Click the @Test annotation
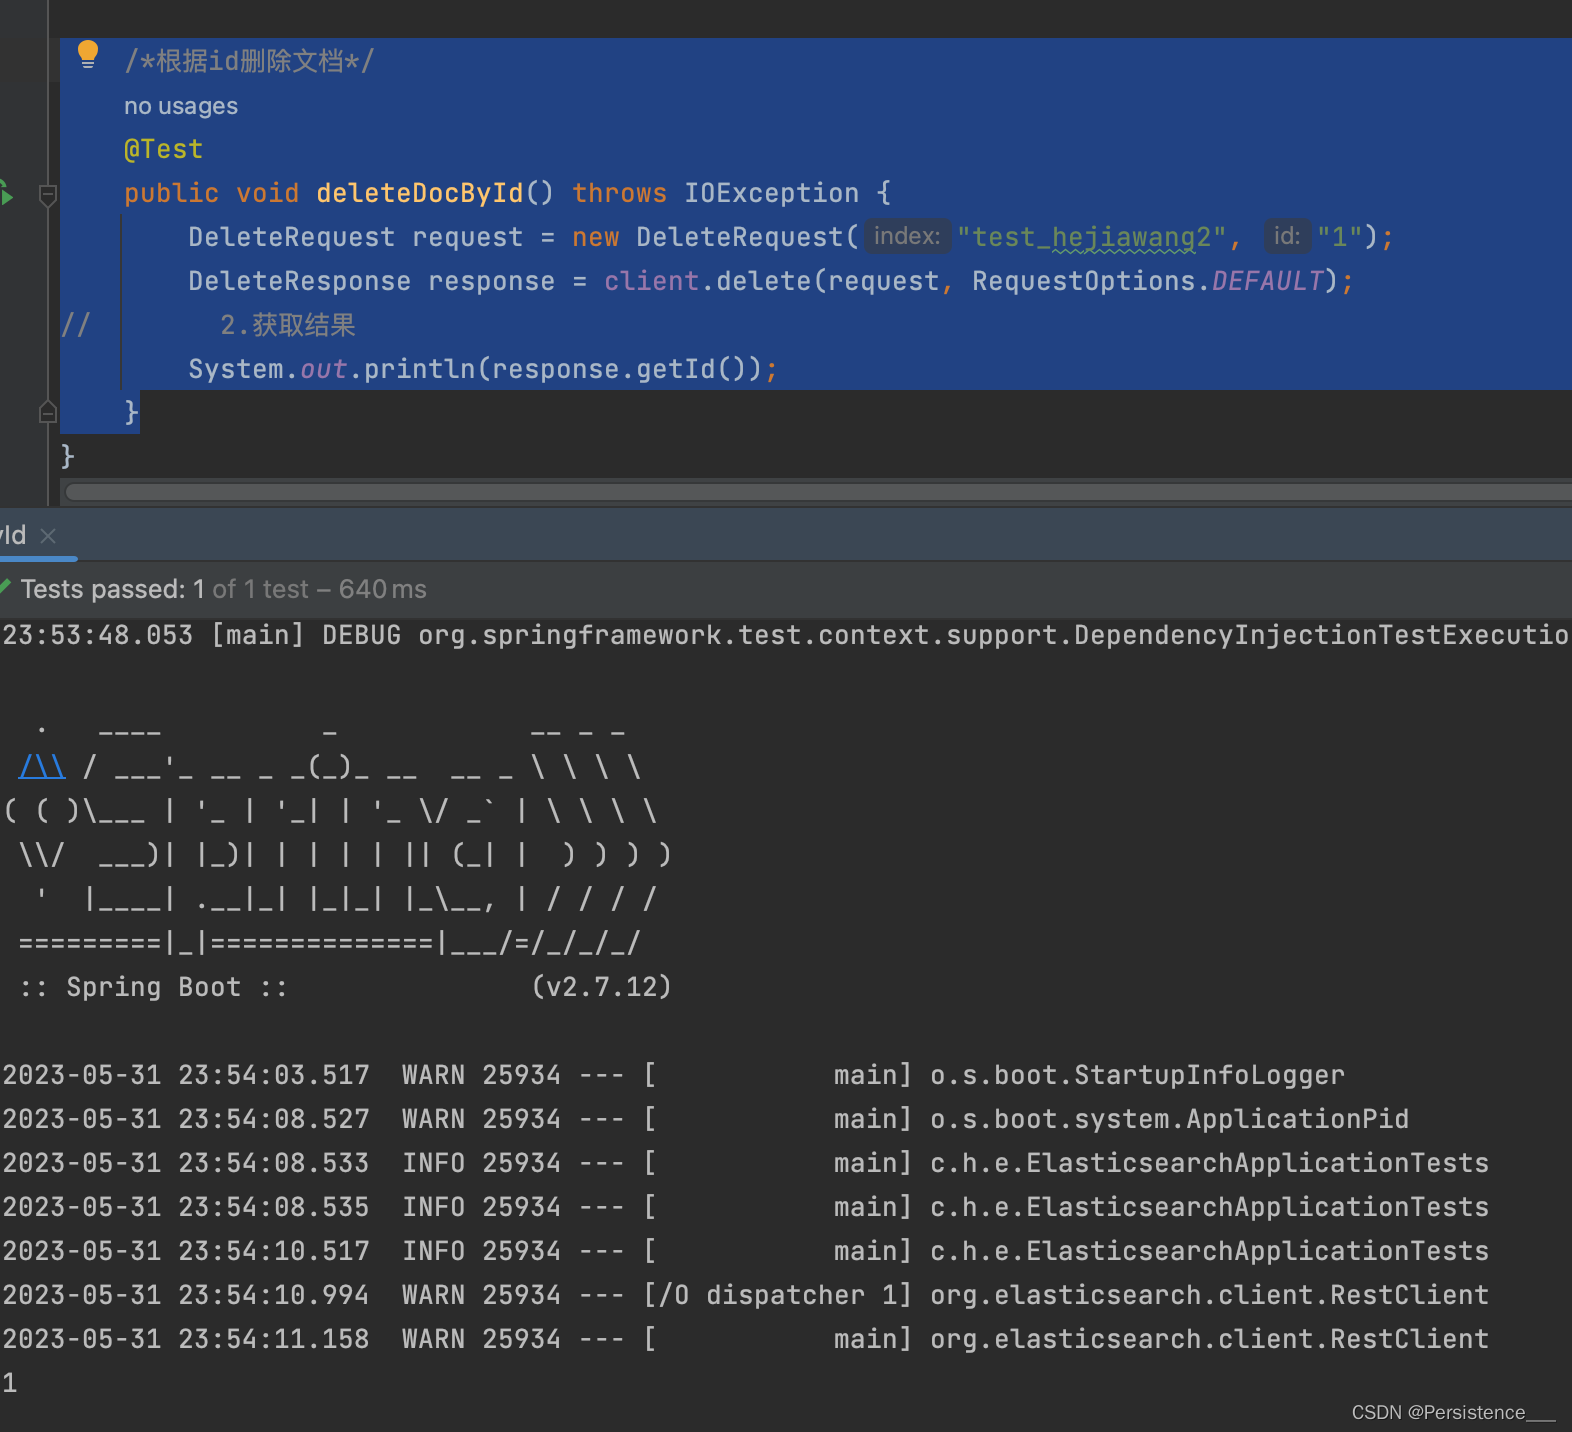 [x=163, y=149]
